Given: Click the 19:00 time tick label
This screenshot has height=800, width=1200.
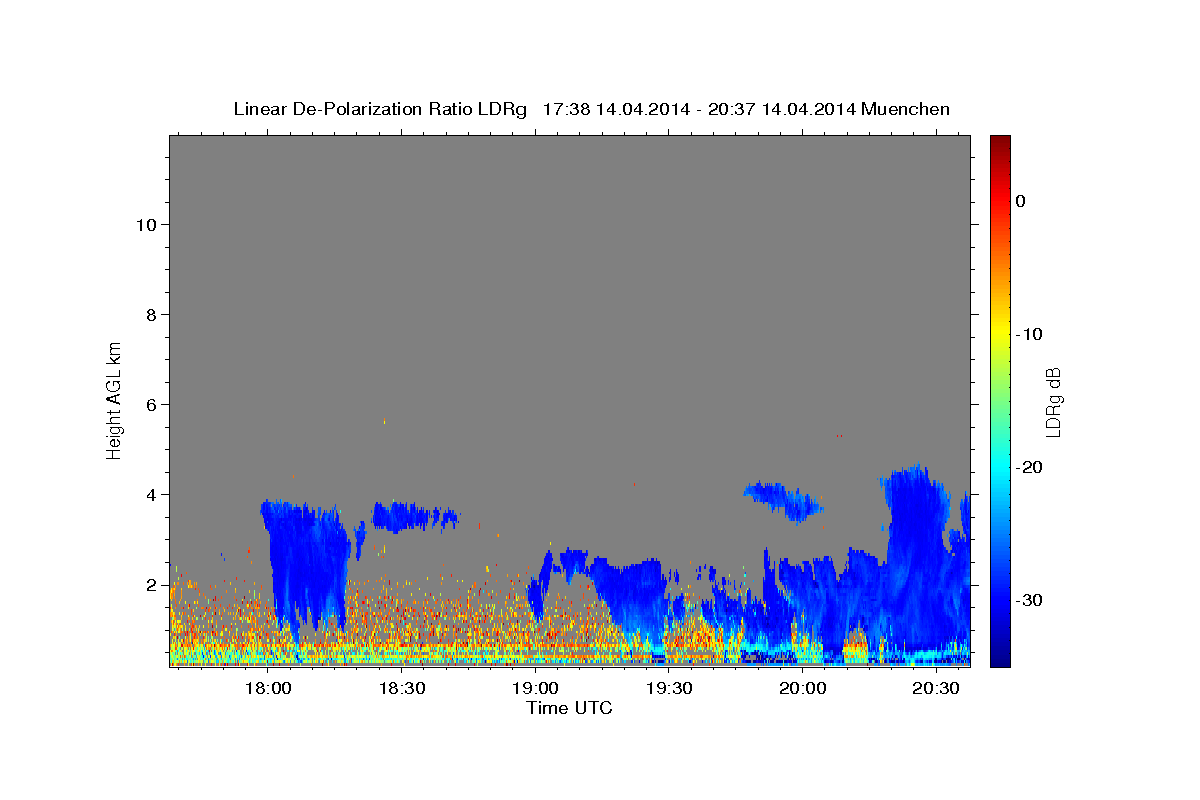Looking at the screenshot, I should [x=535, y=688].
